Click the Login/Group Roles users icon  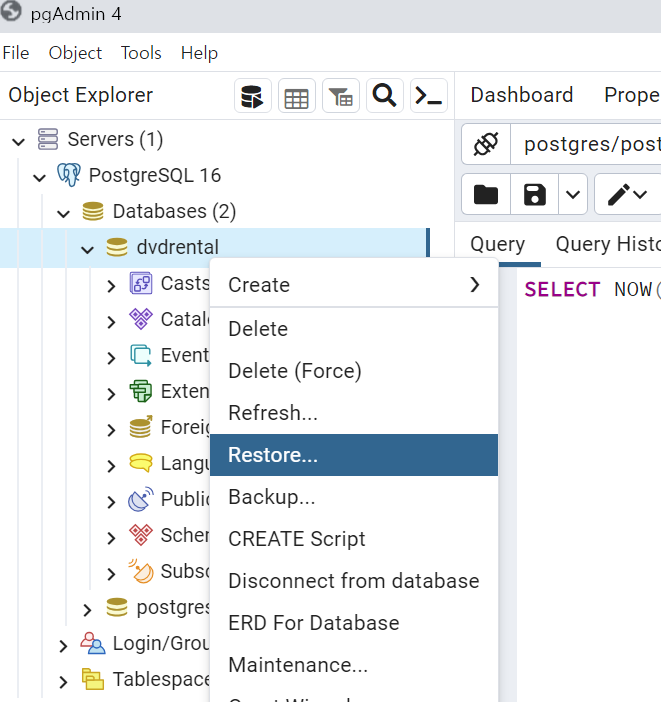point(93,643)
